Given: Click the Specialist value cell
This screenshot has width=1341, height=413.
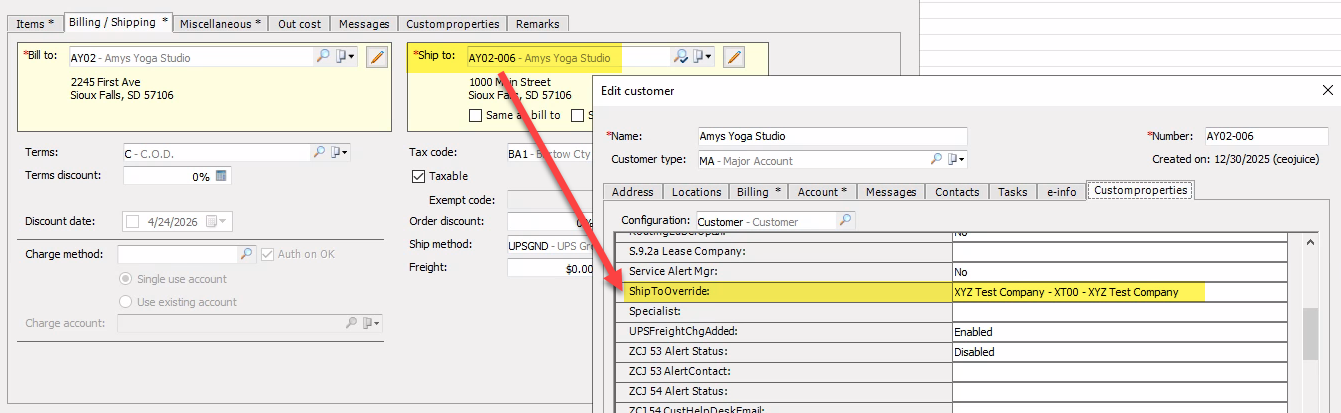Looking at the screenshot, I should (x=1119, y=312).
